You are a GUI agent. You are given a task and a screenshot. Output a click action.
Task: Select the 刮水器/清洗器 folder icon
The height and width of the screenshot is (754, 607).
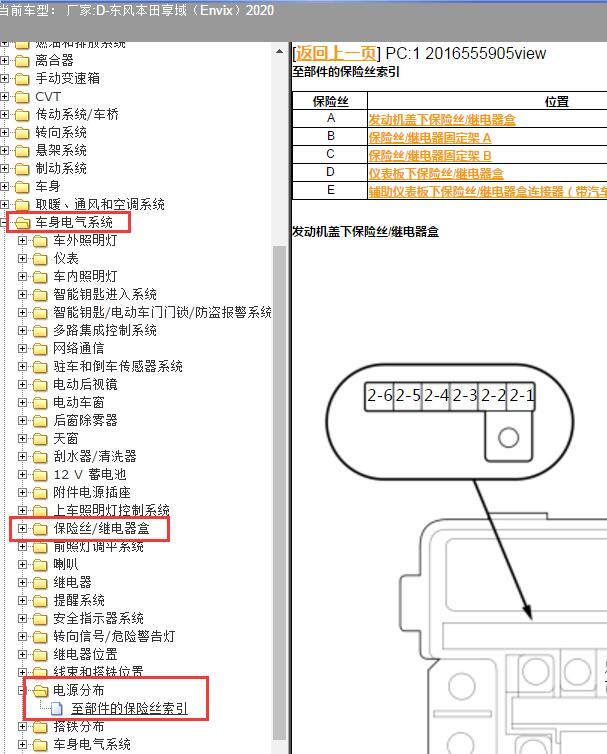pos(40,457)
